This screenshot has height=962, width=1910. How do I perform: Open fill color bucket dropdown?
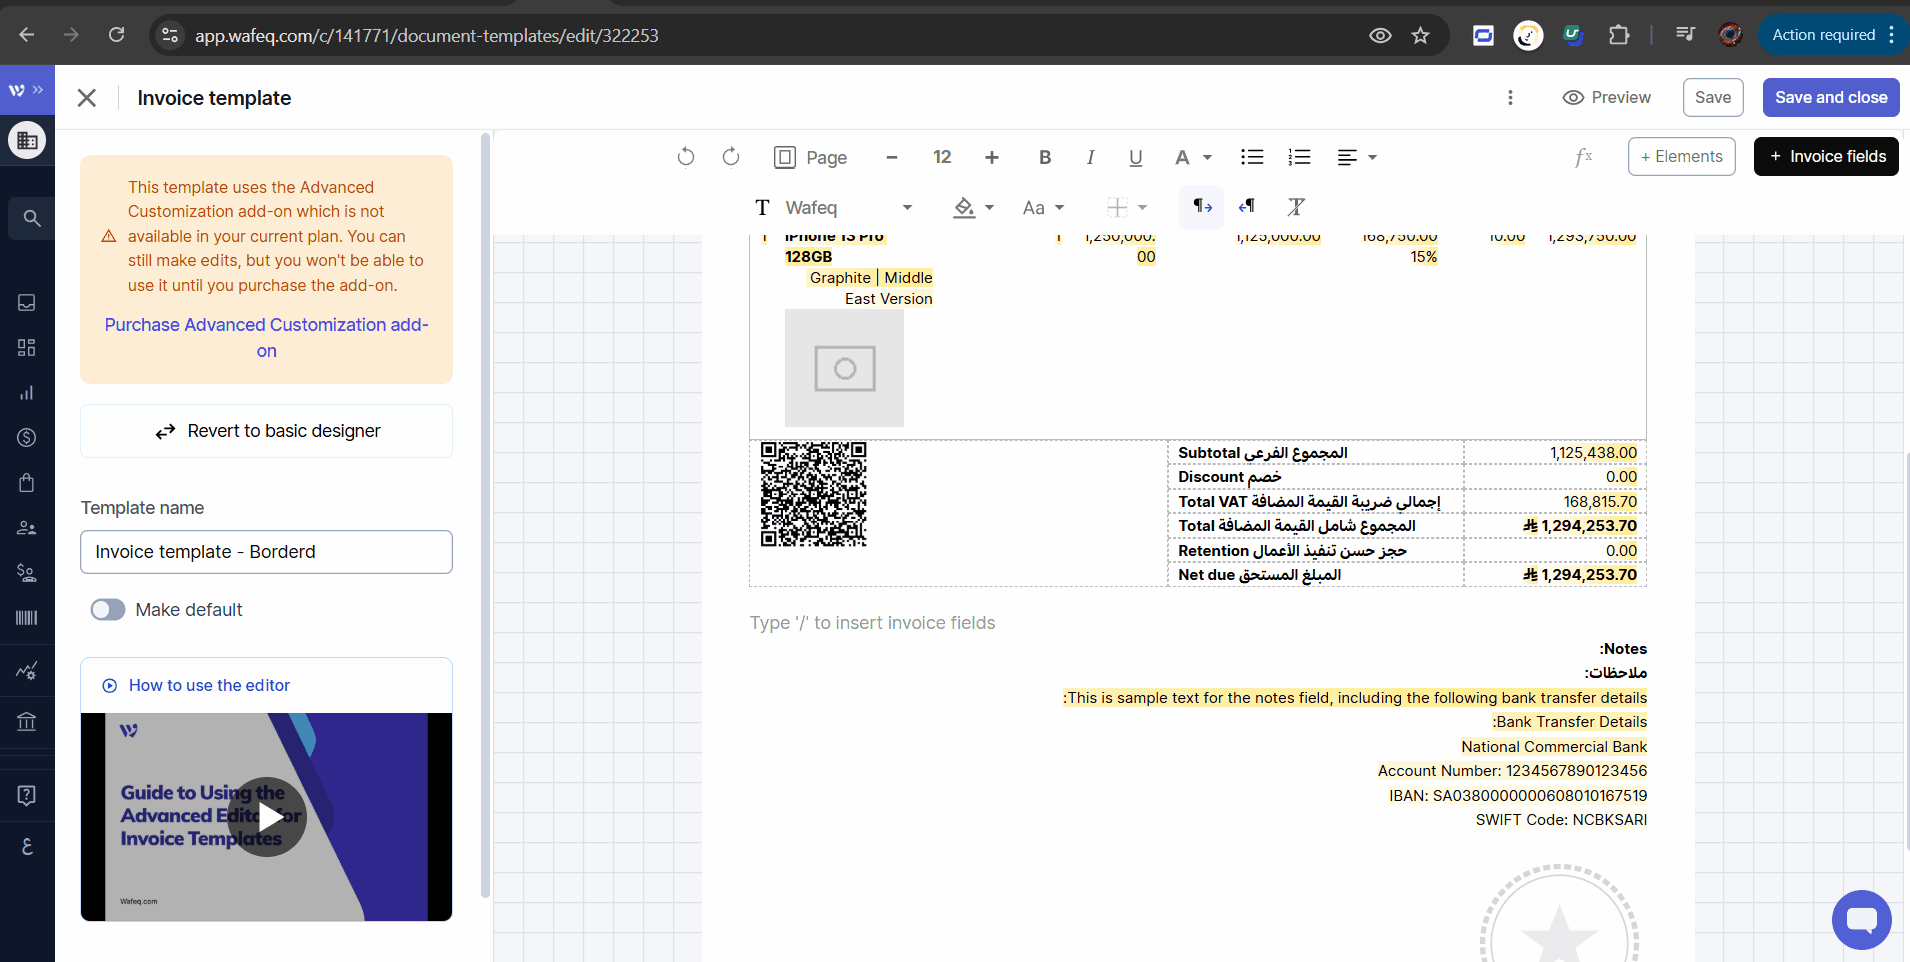pos(973,207)
